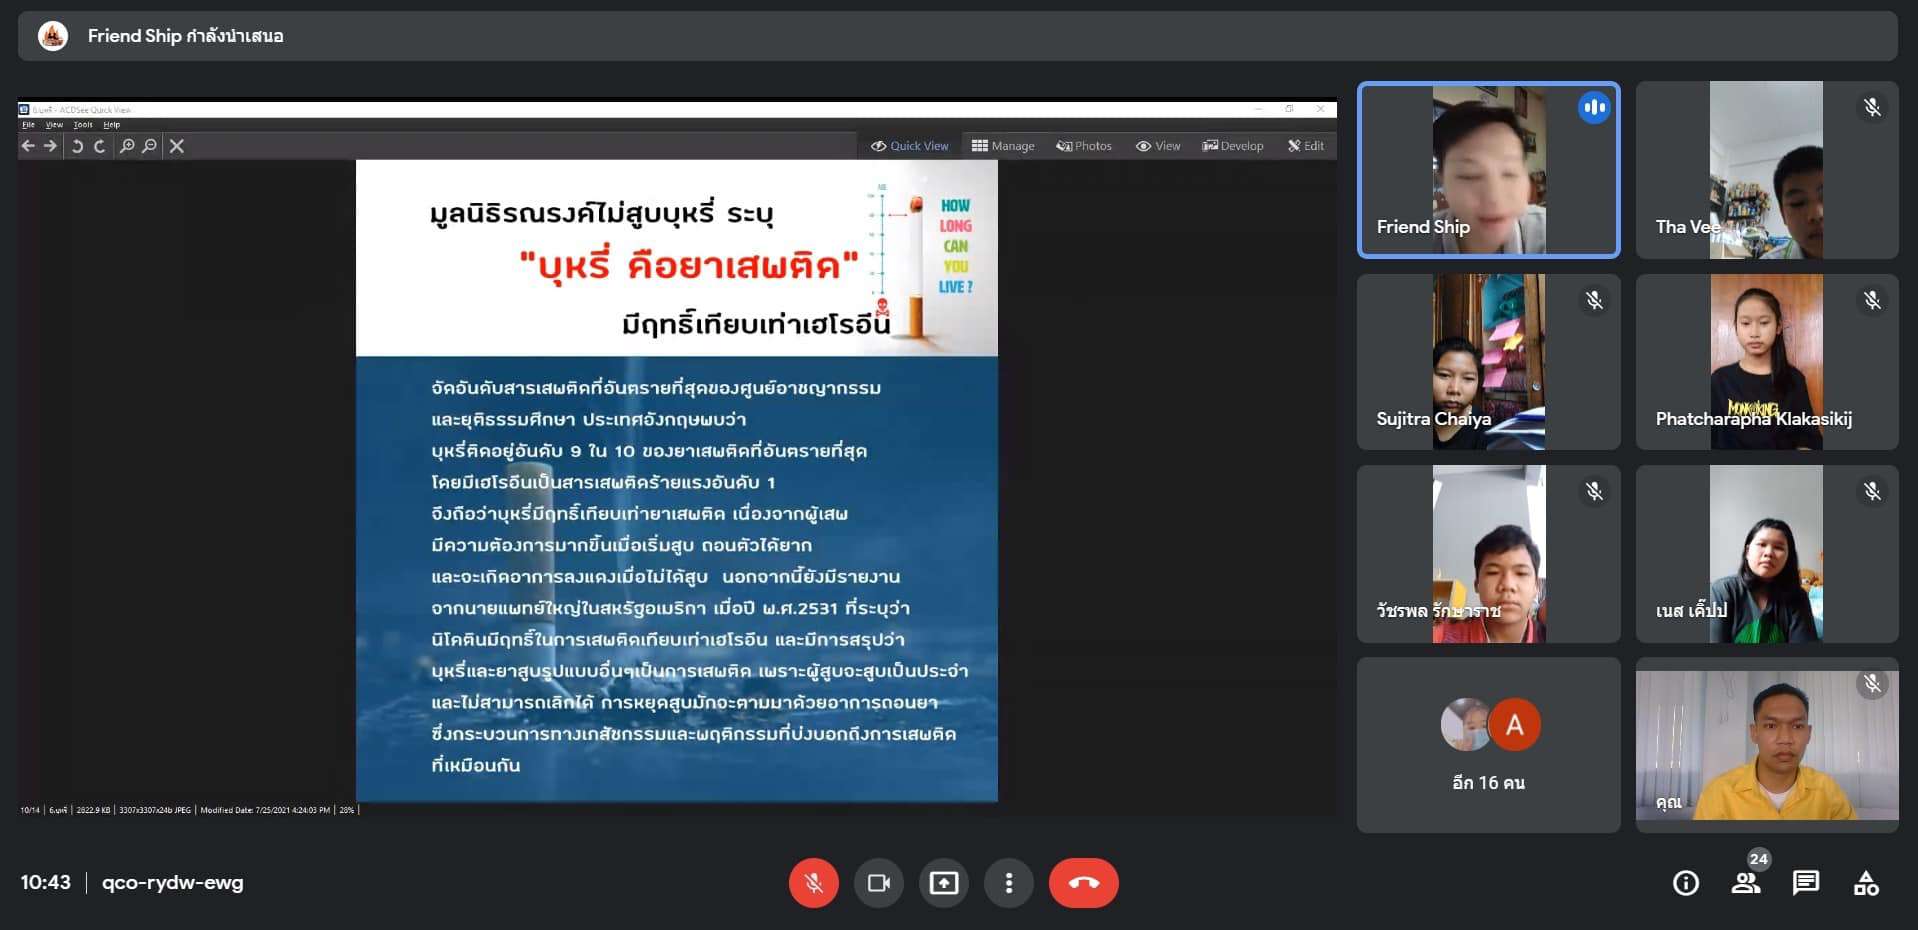This screenshot has width=1918, height=930.
Task: Open the meeting details info icon
Action: tap(1685, 883)
